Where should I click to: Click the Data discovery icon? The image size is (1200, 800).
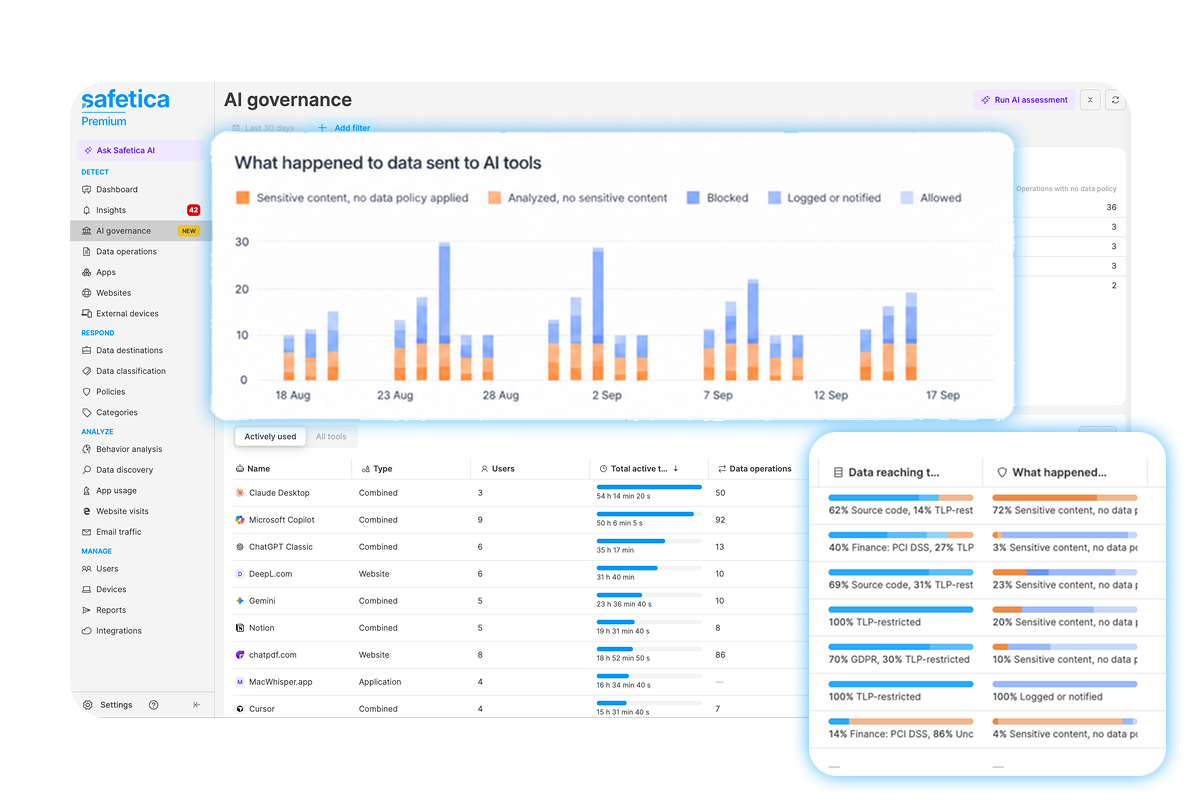86,470
